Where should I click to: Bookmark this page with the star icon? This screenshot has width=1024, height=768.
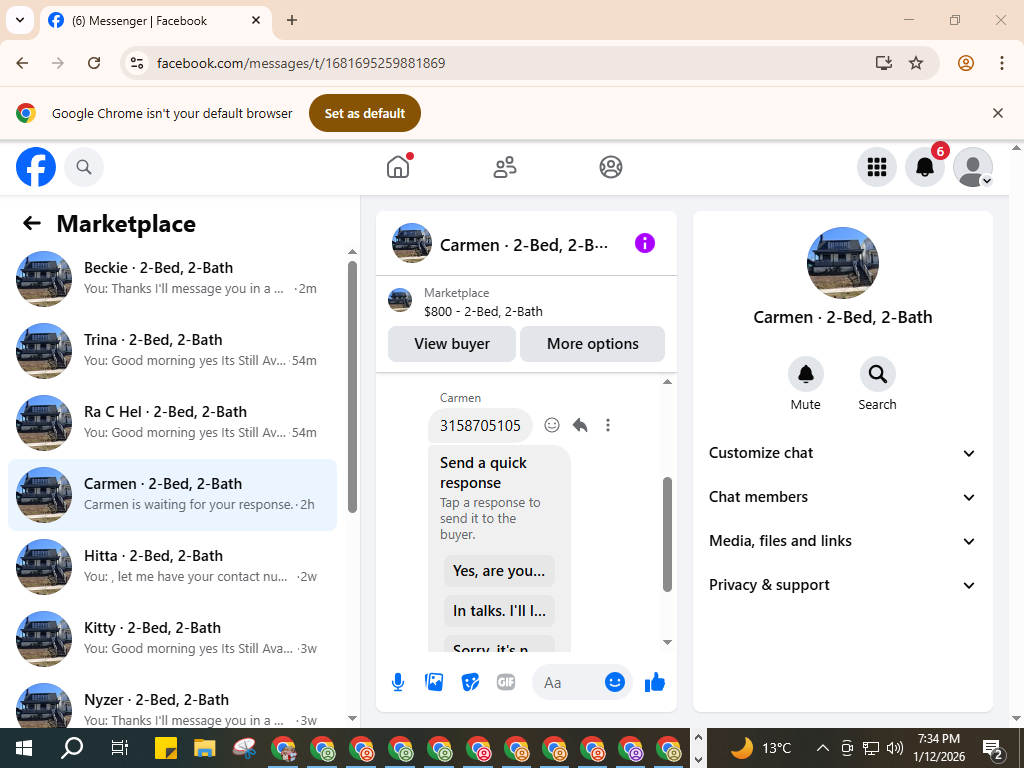point(916,63)
